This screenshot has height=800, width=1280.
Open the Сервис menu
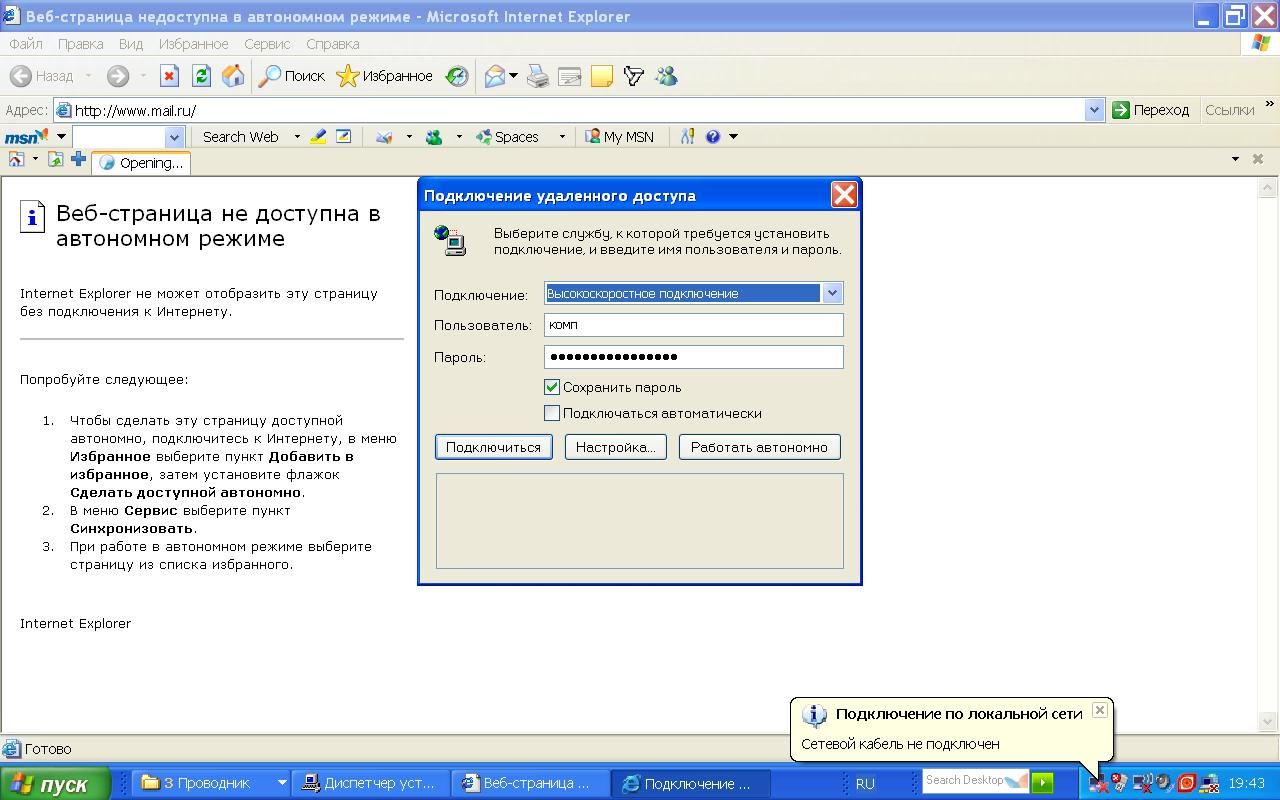tap(267, 44)
